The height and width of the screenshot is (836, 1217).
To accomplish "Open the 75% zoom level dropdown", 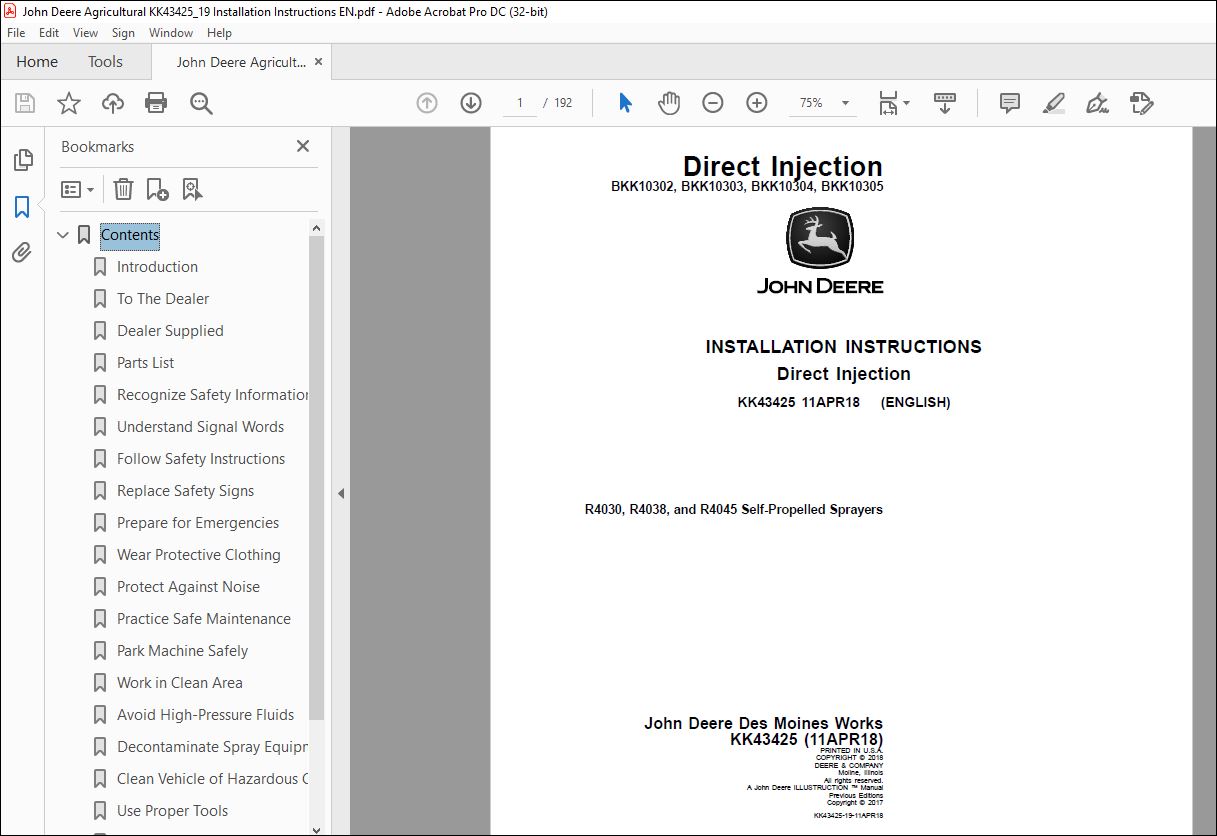I will [845, 103].
